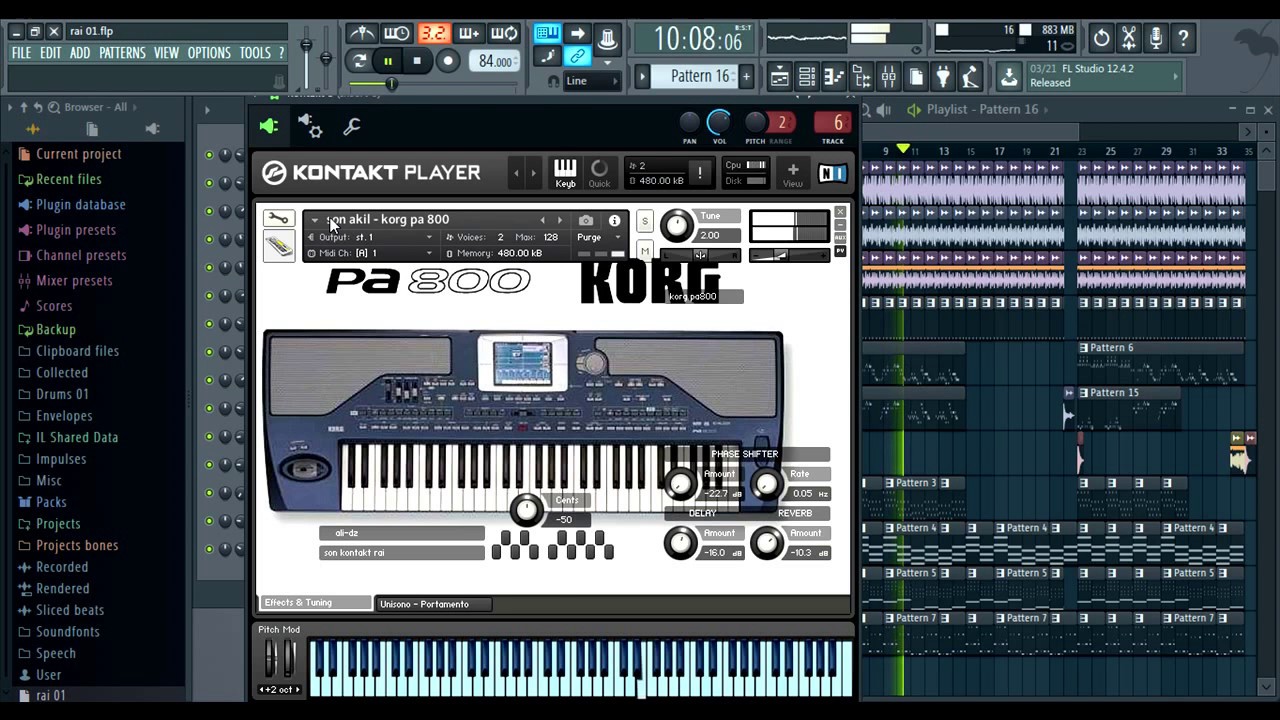This screenshot has width=1280, height=720.
Task: Open the EDIT menu
Action: tap(51, 53)
